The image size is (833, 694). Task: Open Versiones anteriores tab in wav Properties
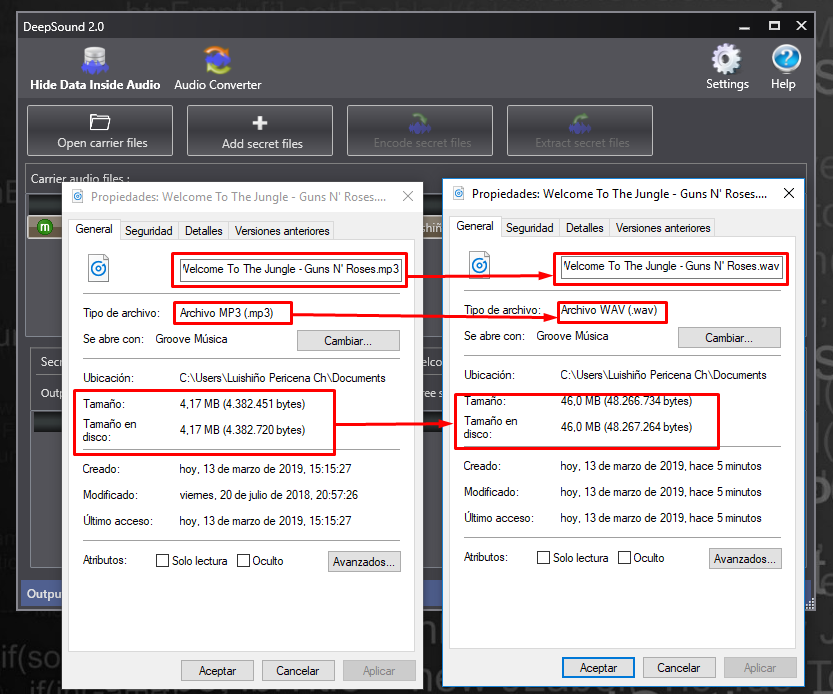pyautogui.click(x=663, y=227)
